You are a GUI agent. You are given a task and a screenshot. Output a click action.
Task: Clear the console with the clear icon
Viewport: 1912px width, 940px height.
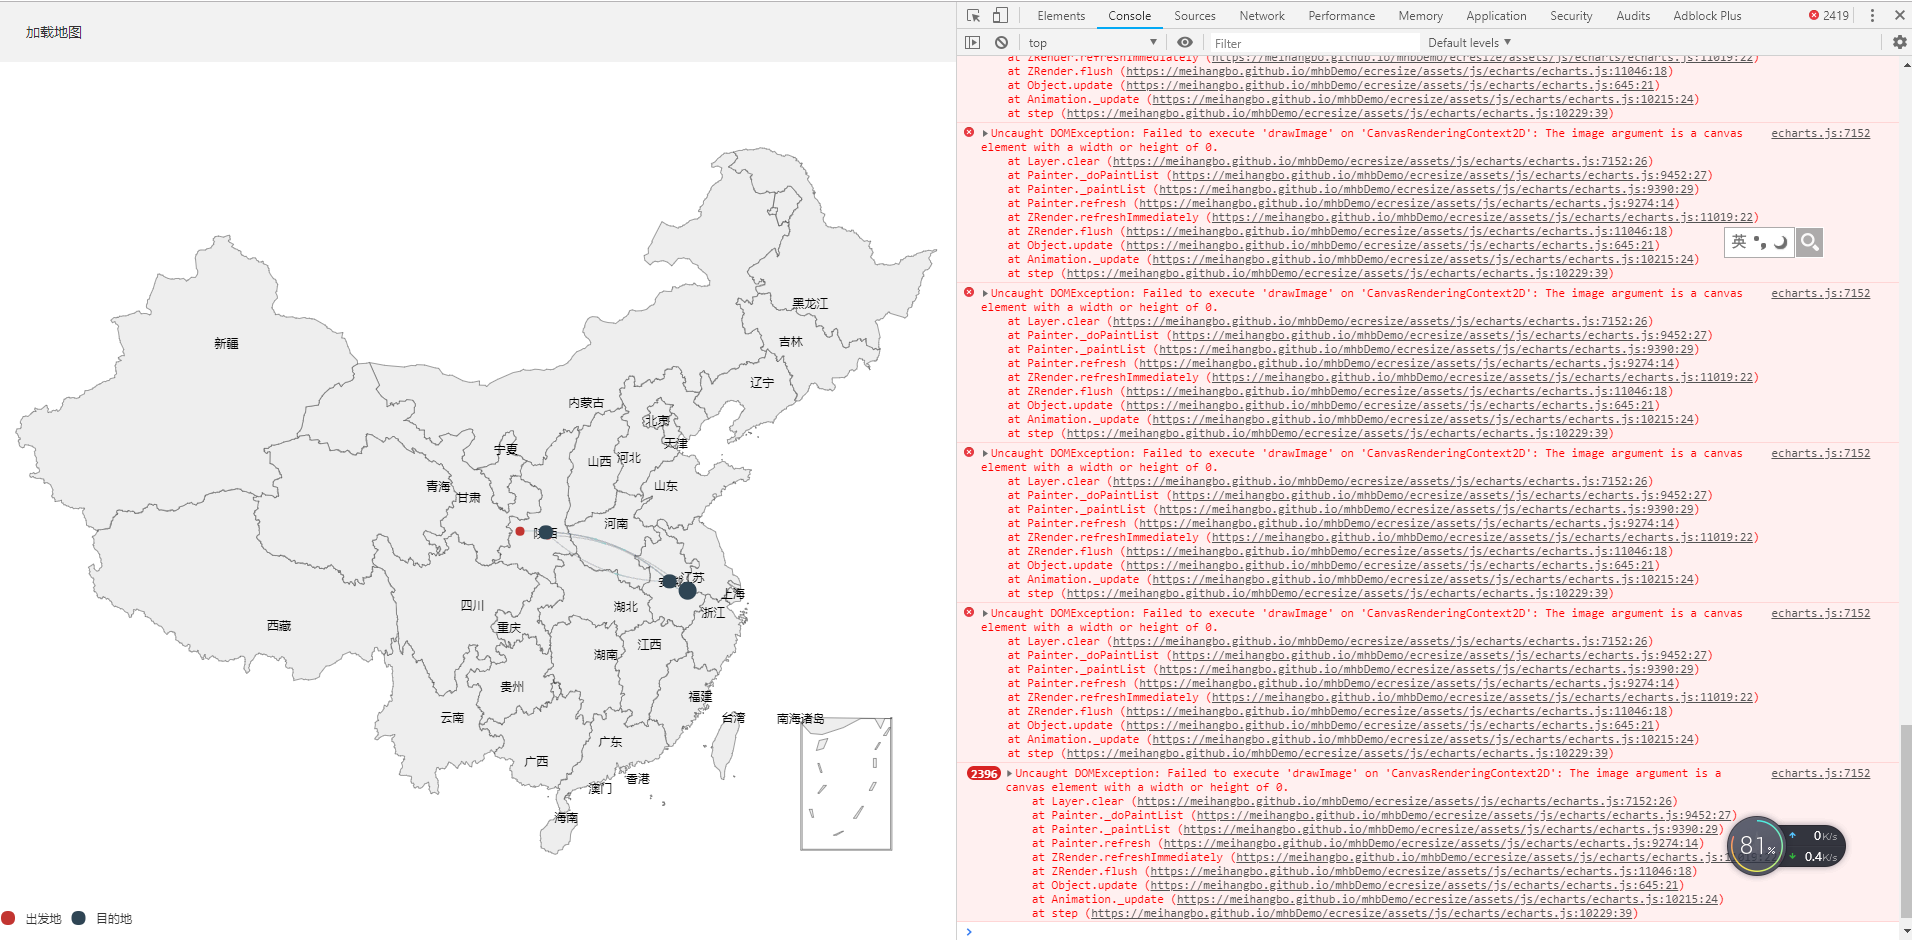1001,42
